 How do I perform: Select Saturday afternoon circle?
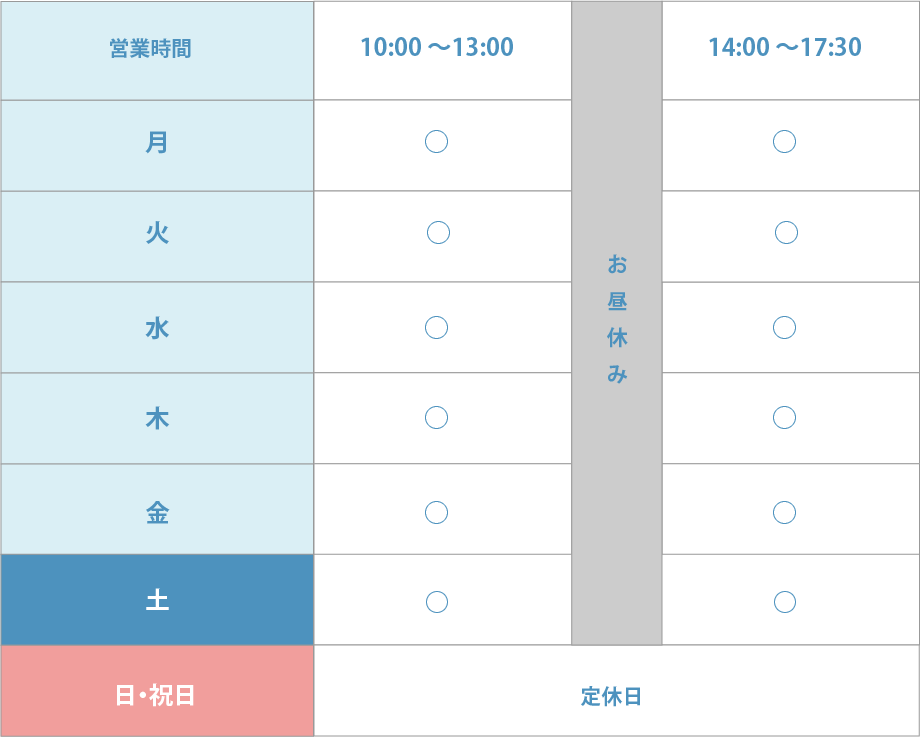click(x=785, y=602)
